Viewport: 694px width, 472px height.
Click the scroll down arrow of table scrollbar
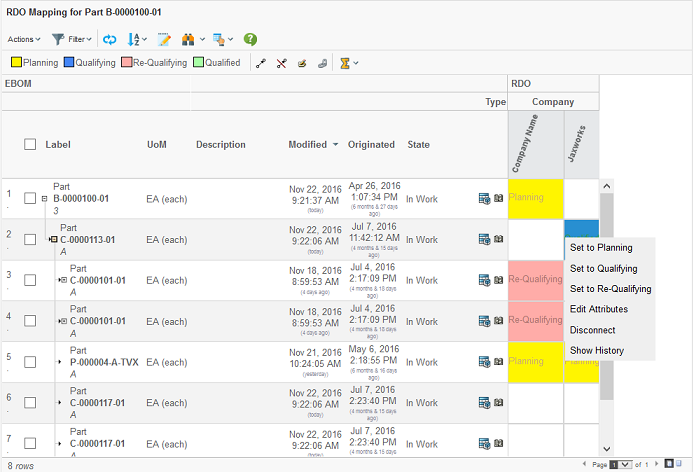pyautogui.click(x=605, y=450)
